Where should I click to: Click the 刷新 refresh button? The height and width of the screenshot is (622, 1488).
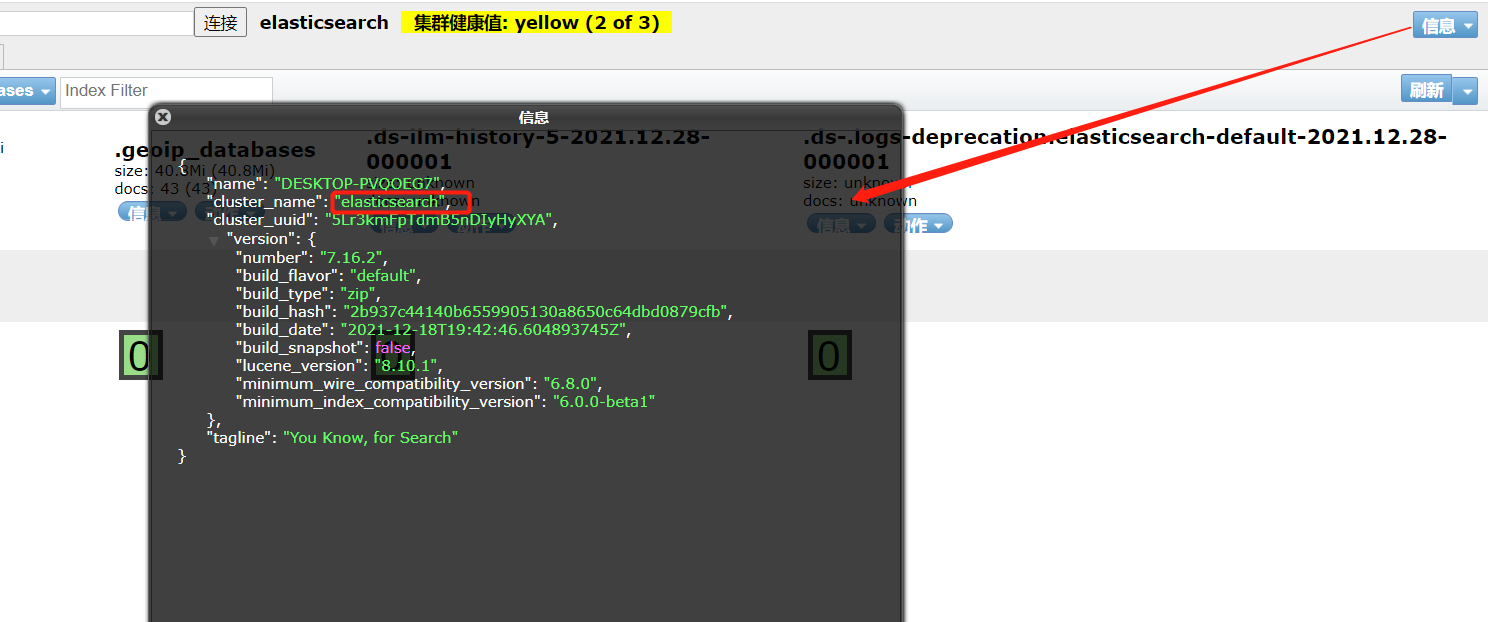point(1426,90)
